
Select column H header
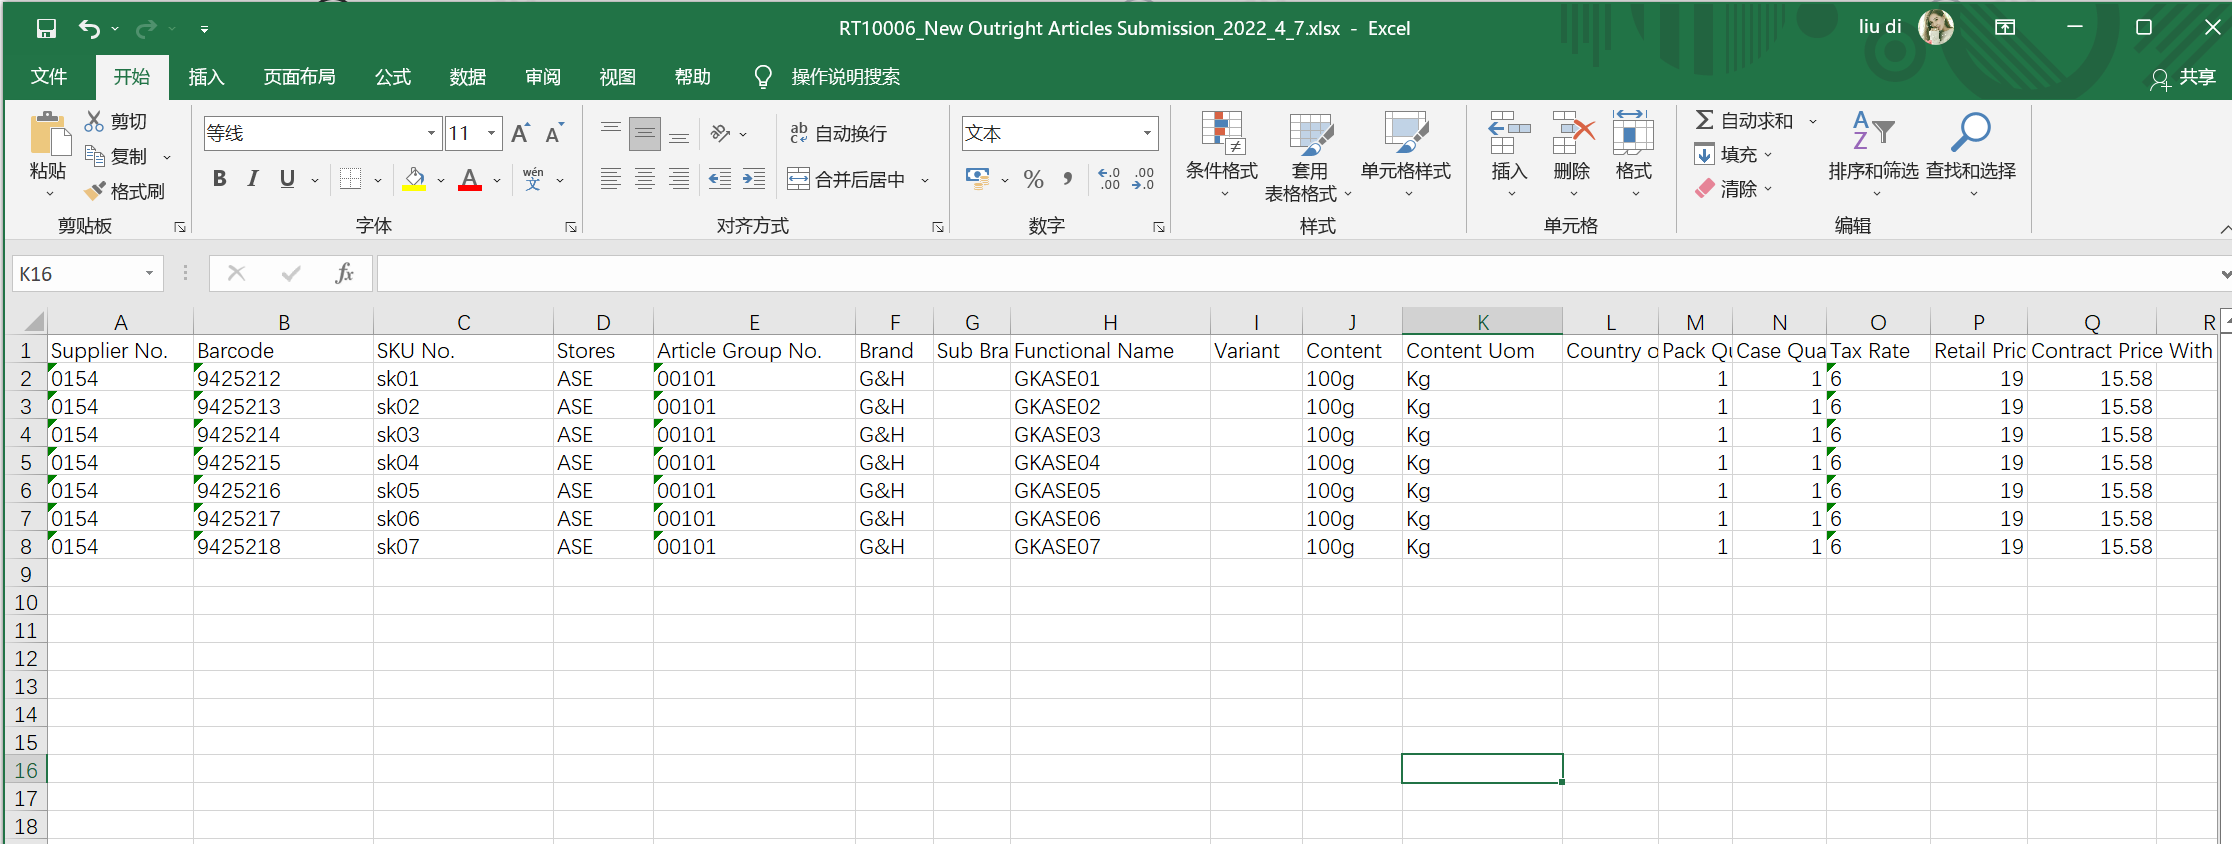point(1109,322)
